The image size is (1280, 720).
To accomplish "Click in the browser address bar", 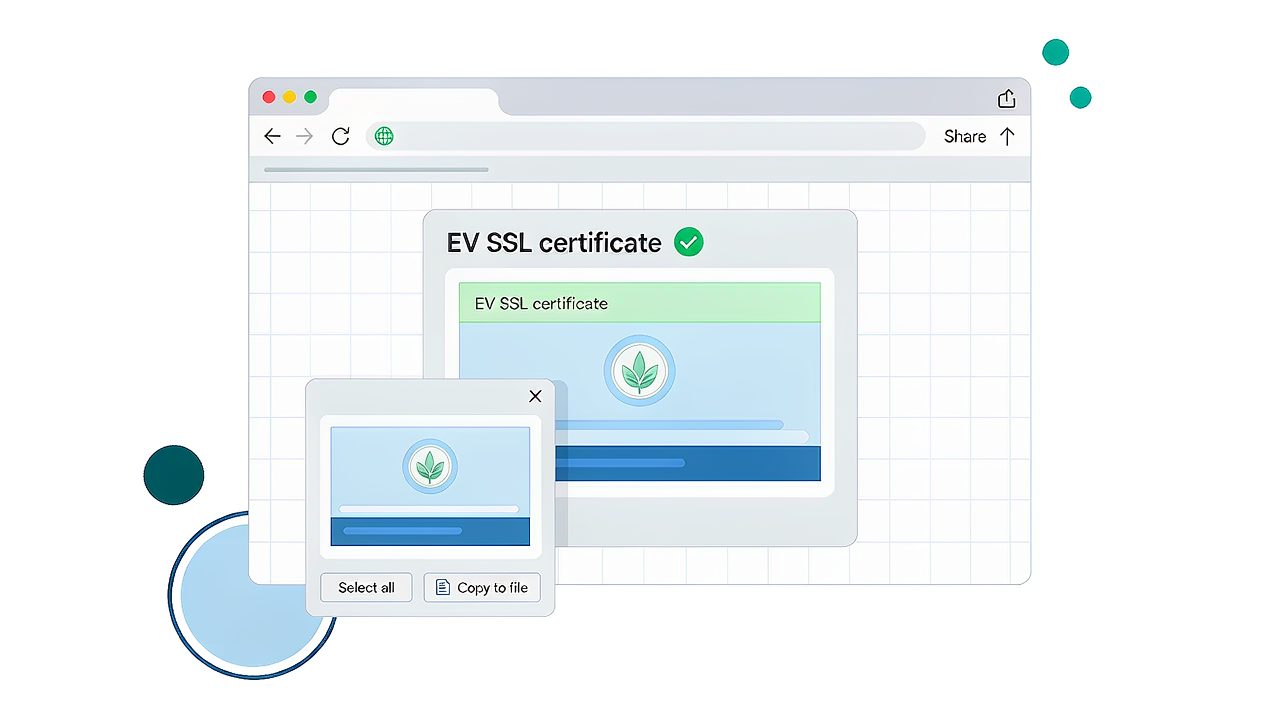I will click(646, 136).
